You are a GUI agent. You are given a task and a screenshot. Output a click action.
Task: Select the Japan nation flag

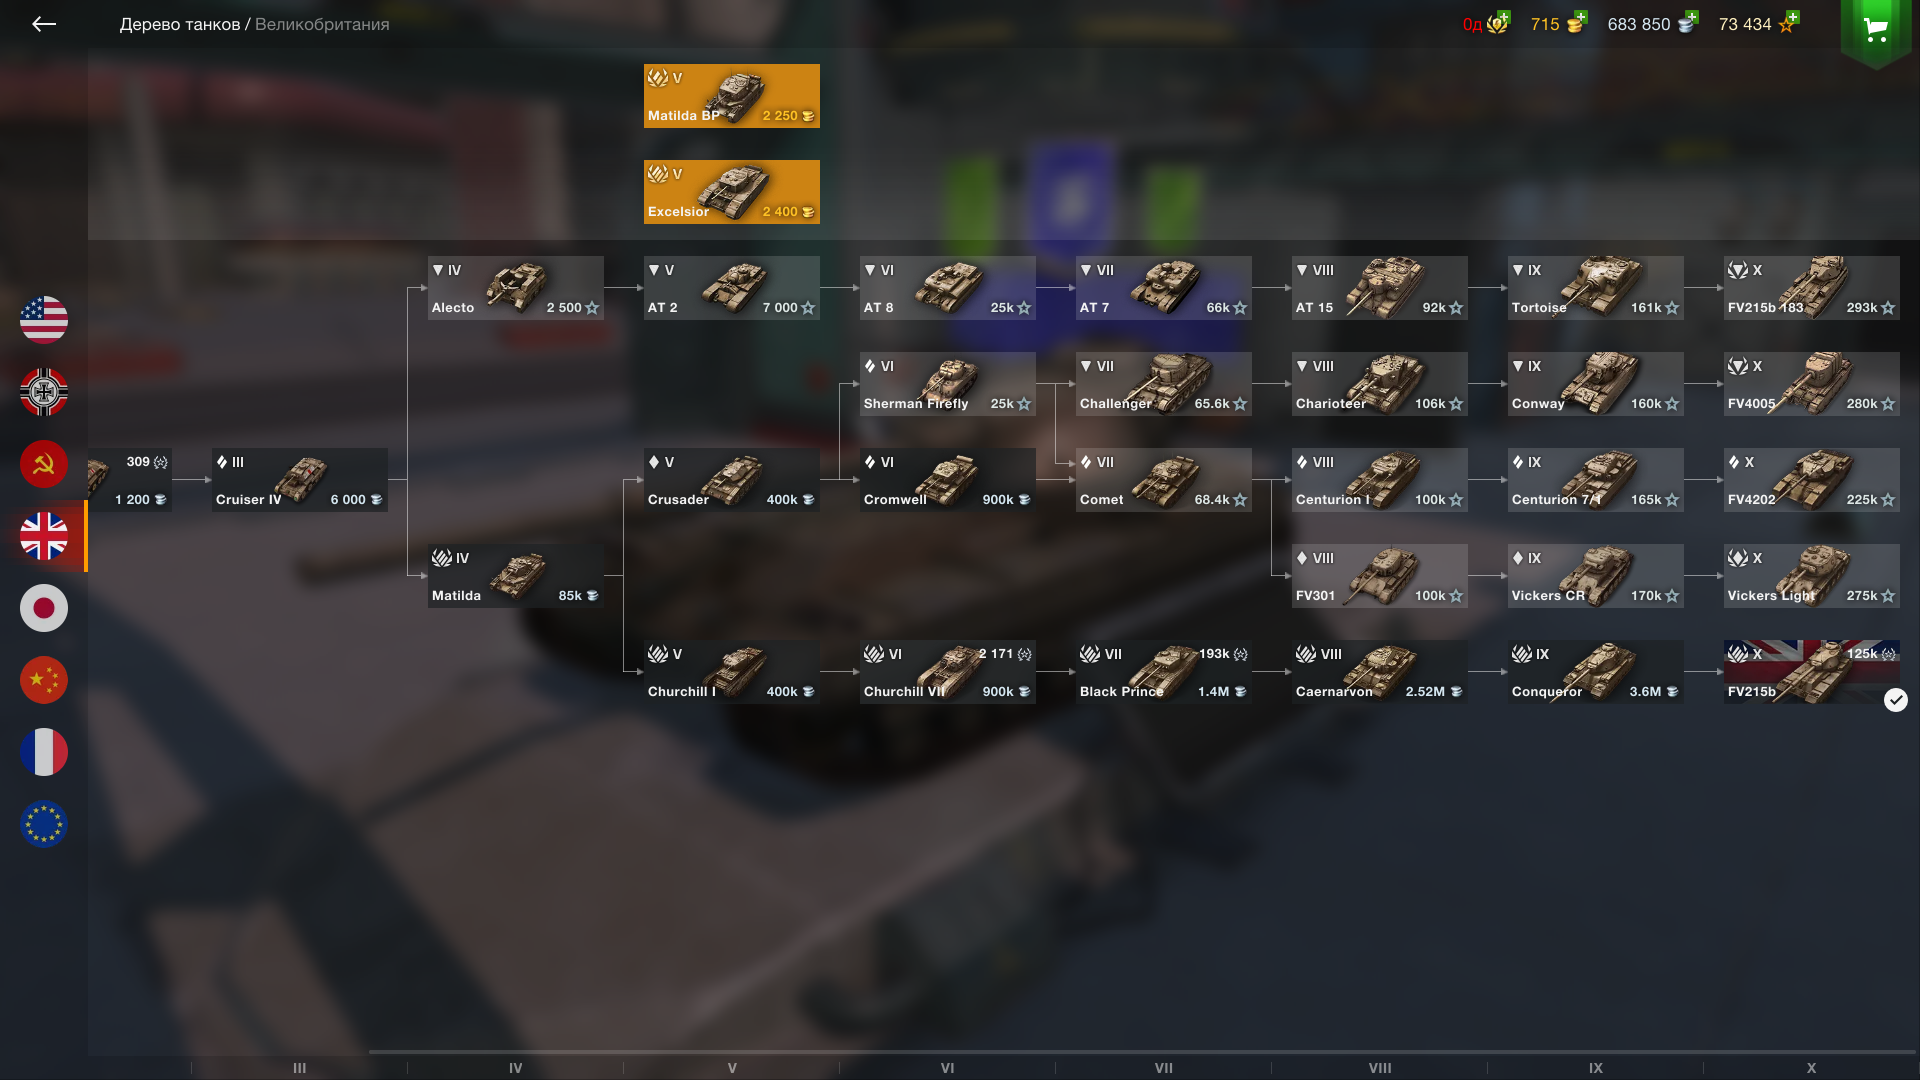[44, 608]
